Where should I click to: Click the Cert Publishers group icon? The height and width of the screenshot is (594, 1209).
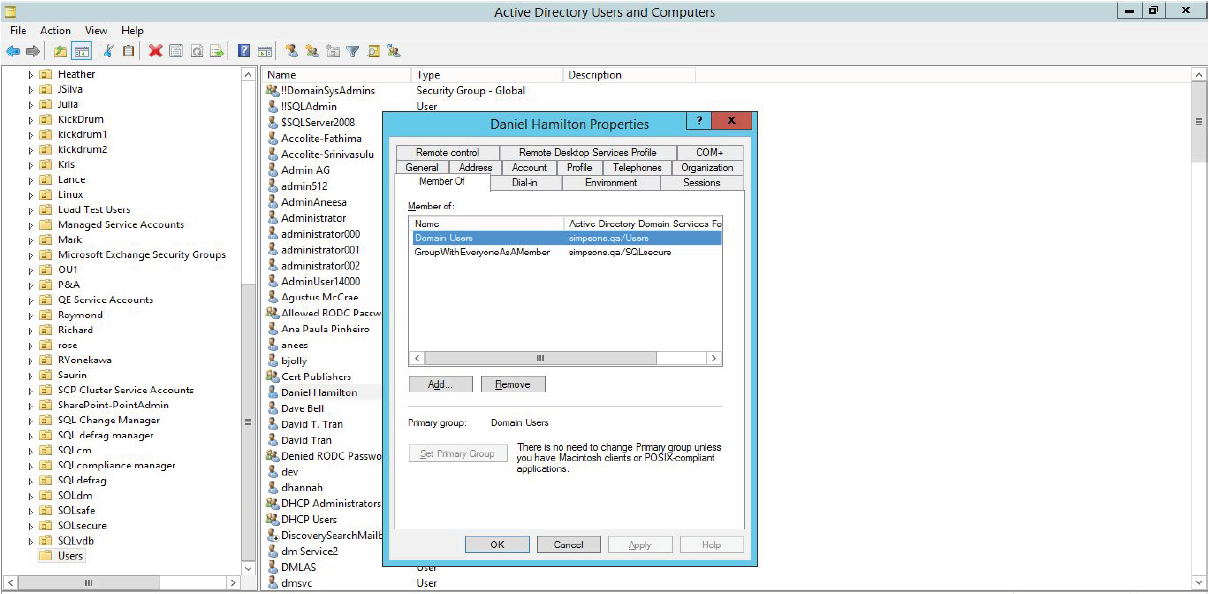272,376
